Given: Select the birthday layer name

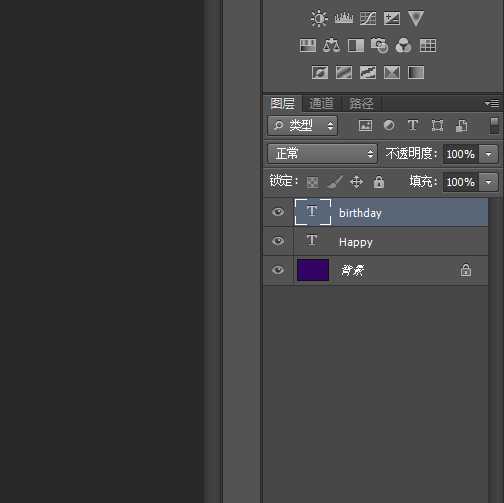Looking at the screenshot, I should coord(360,213).
